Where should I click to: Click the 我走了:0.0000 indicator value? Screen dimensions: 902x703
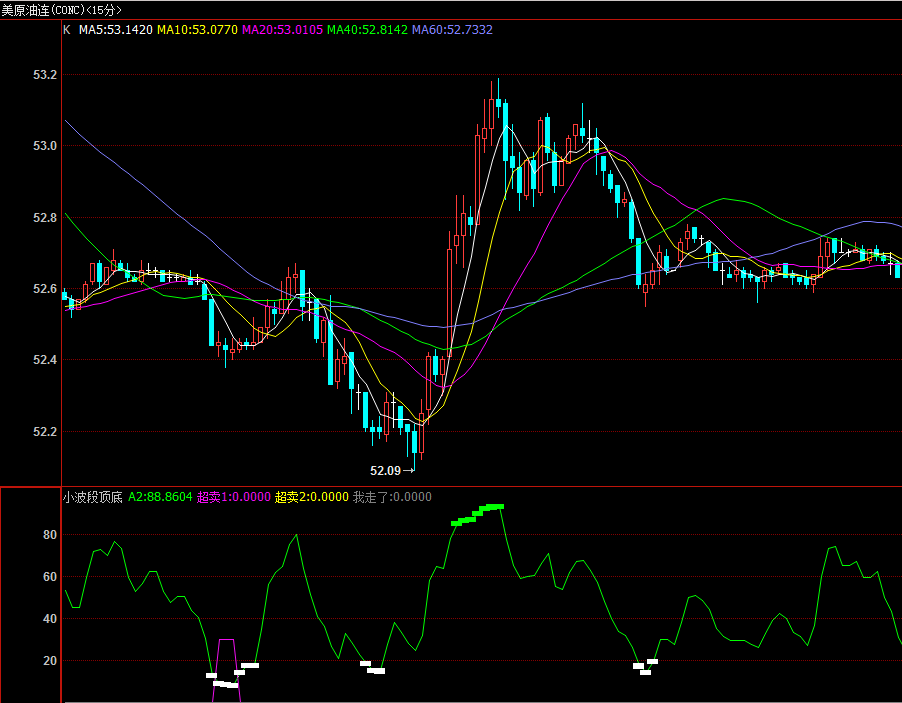pos(392,497)
